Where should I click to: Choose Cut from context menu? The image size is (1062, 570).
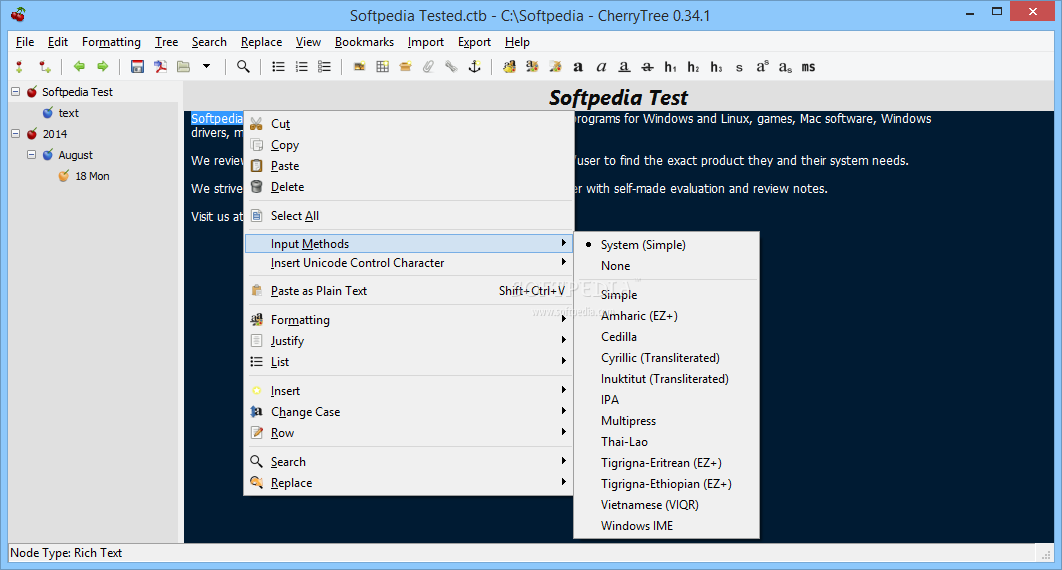click(409, 124)
